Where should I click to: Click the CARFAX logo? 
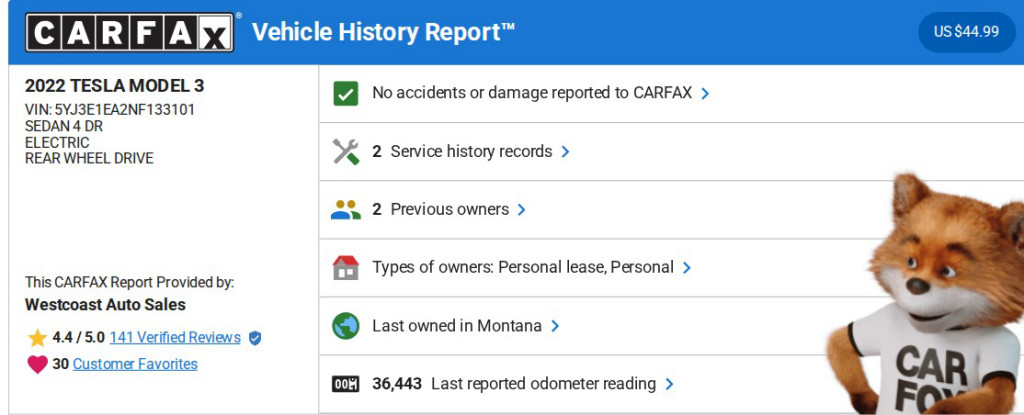132,32
